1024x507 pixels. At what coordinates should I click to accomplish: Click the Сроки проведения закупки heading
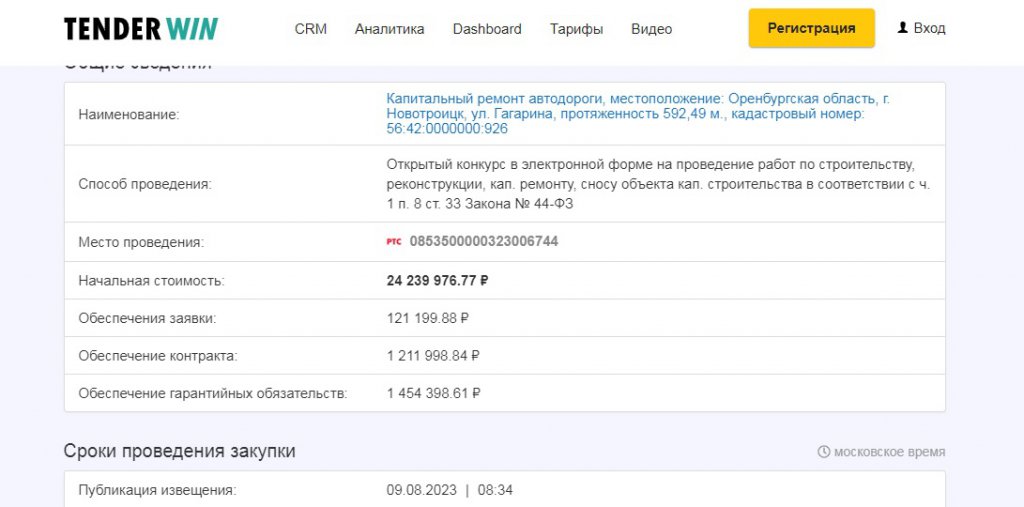179,451
